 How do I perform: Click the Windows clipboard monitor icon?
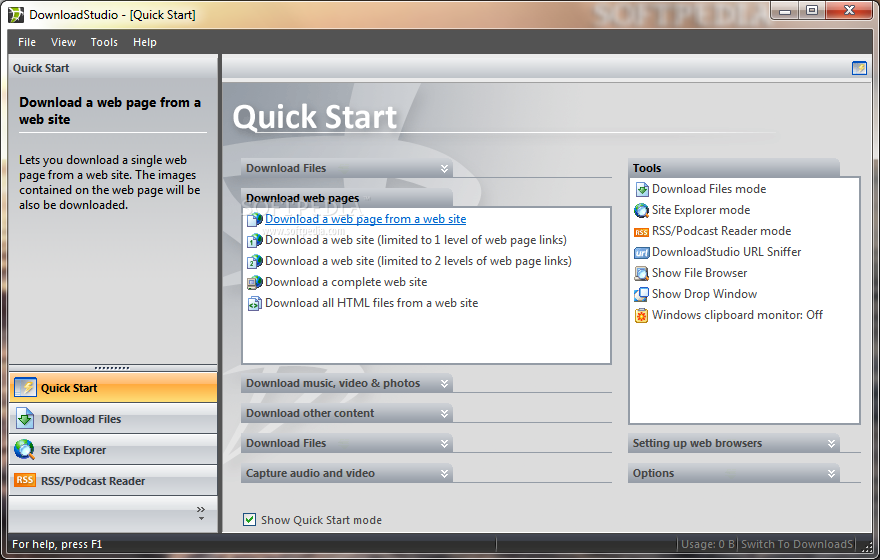(x=641, y=315)
